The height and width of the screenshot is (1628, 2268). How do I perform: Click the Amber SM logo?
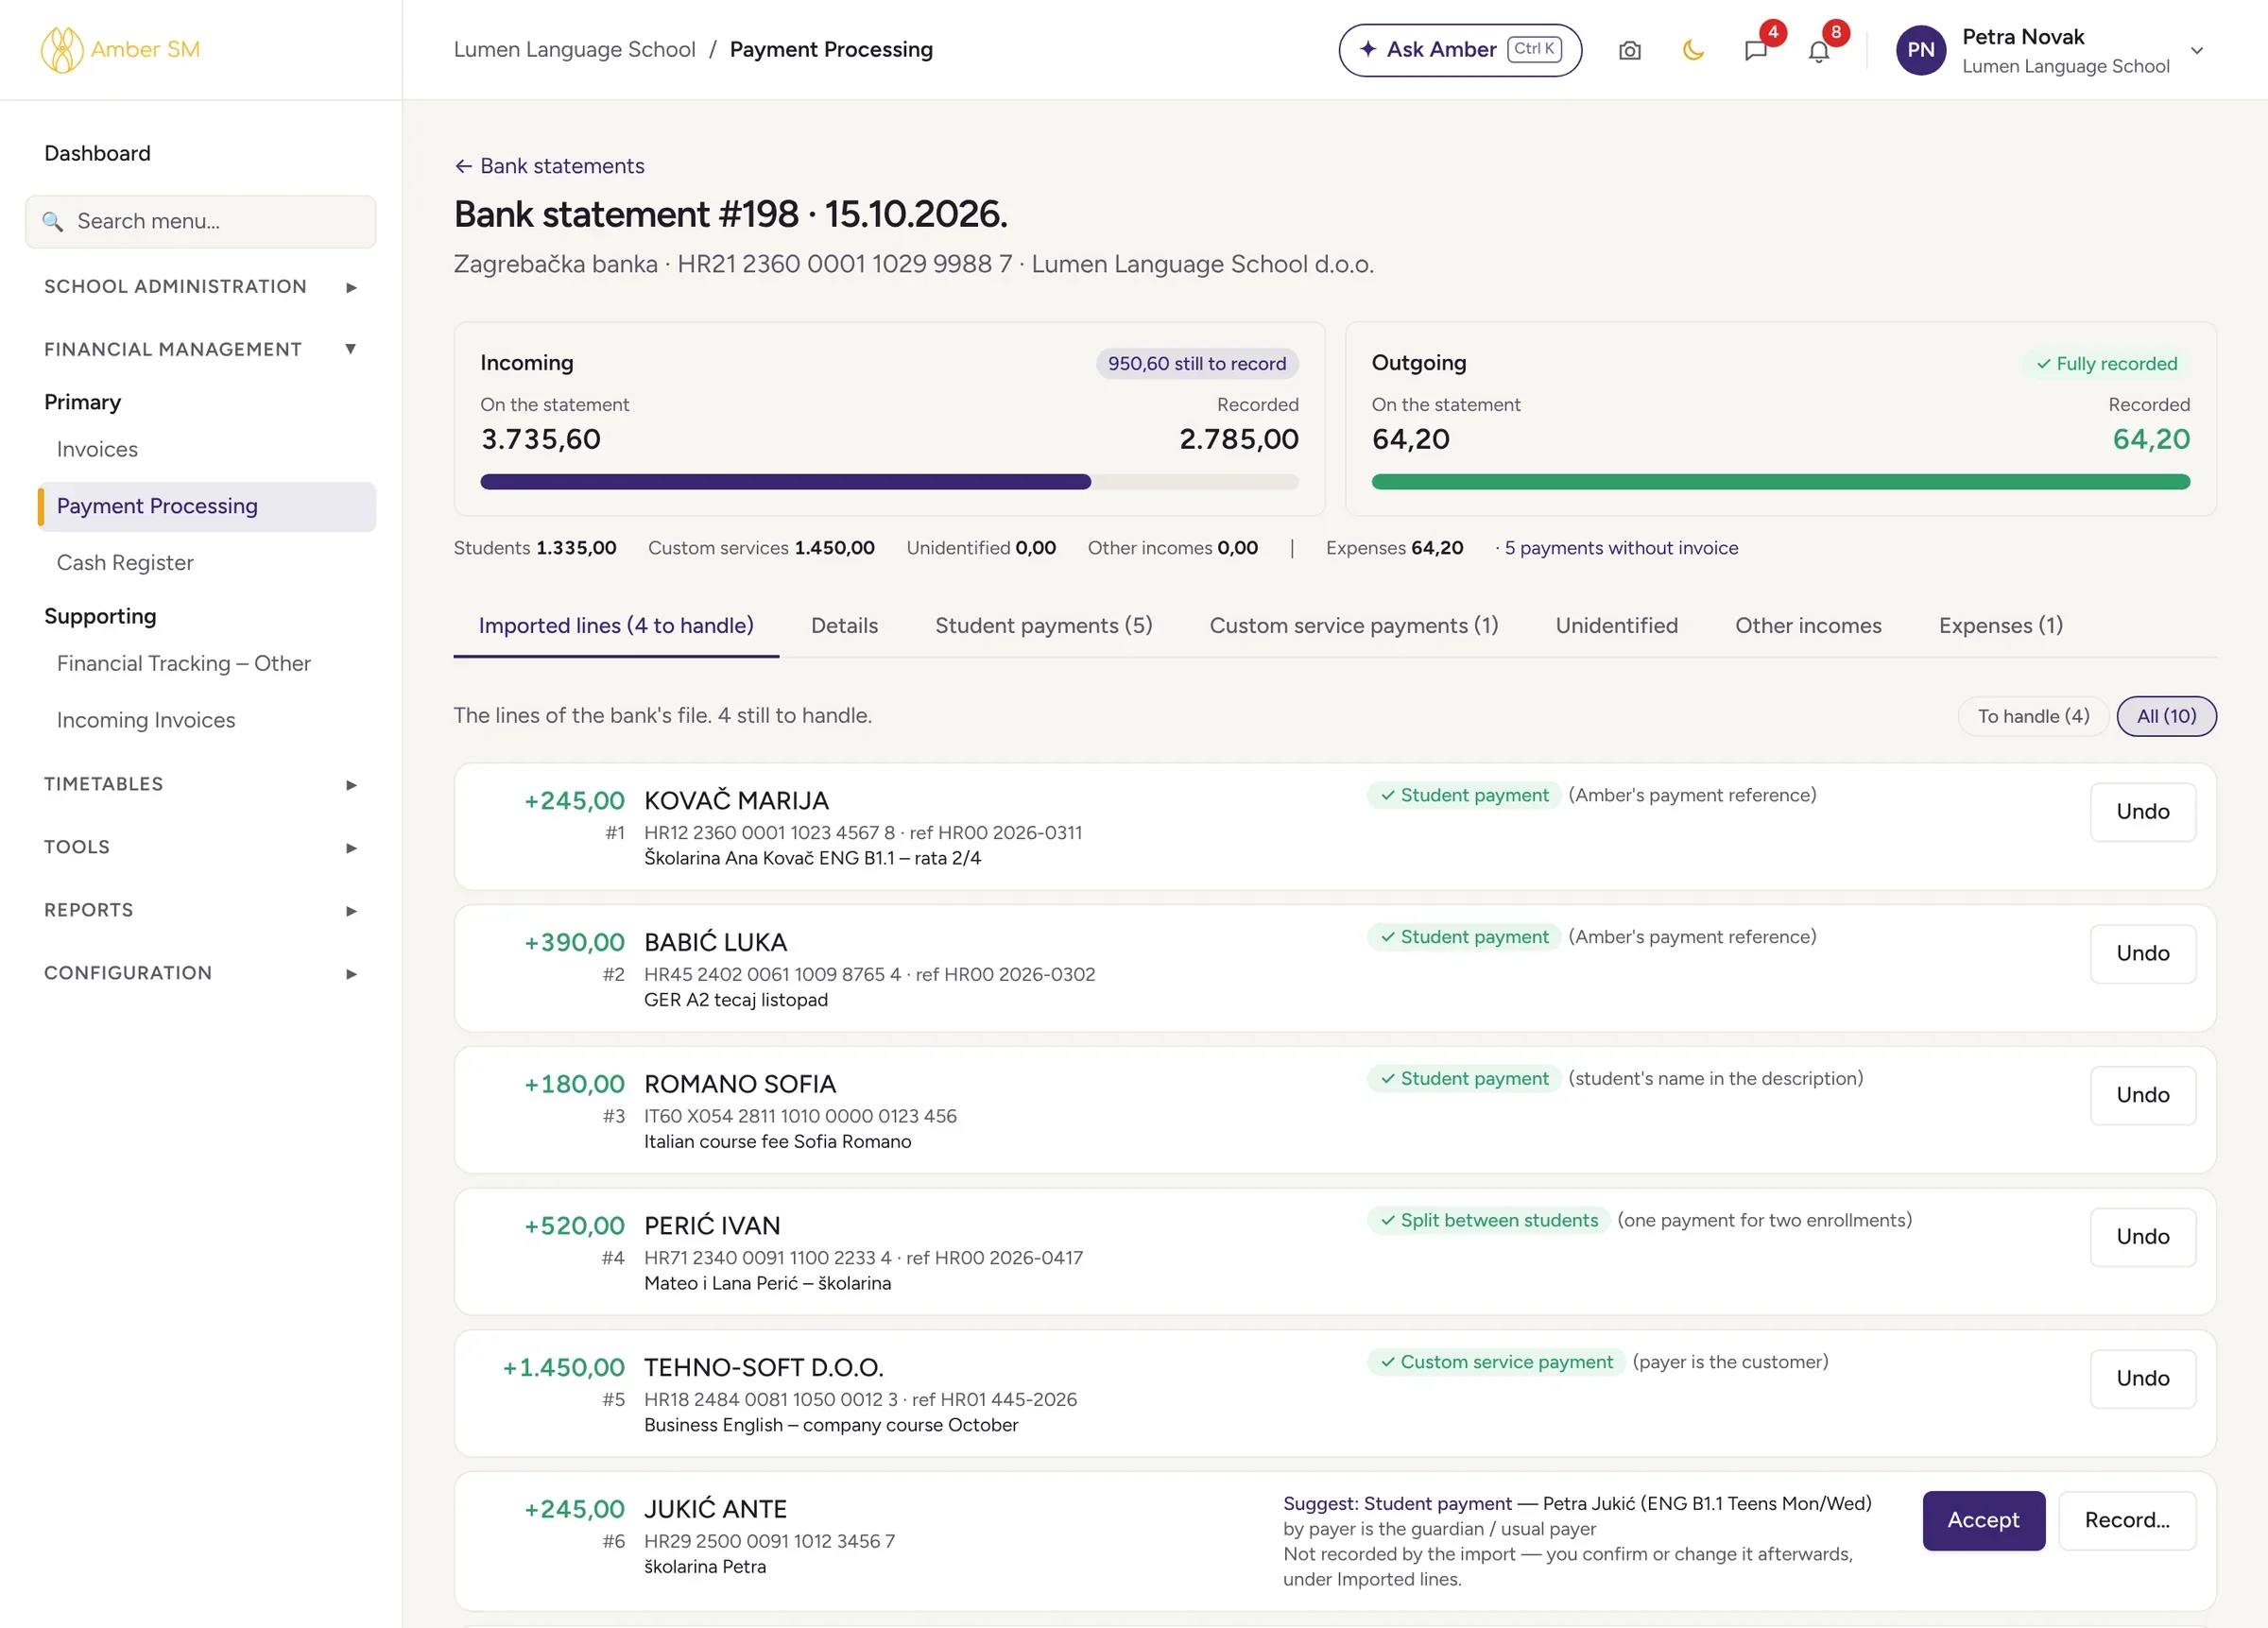click(x=120, y=49)
